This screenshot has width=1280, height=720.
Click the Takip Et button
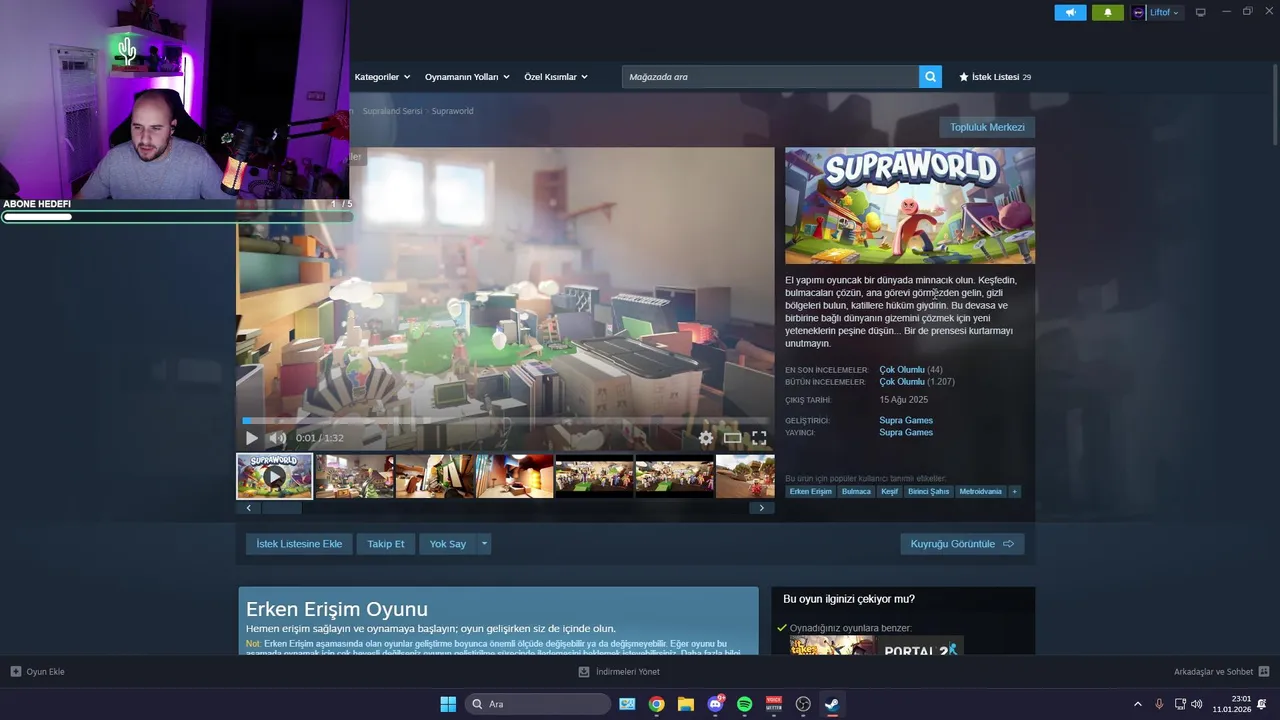[386, 544]
